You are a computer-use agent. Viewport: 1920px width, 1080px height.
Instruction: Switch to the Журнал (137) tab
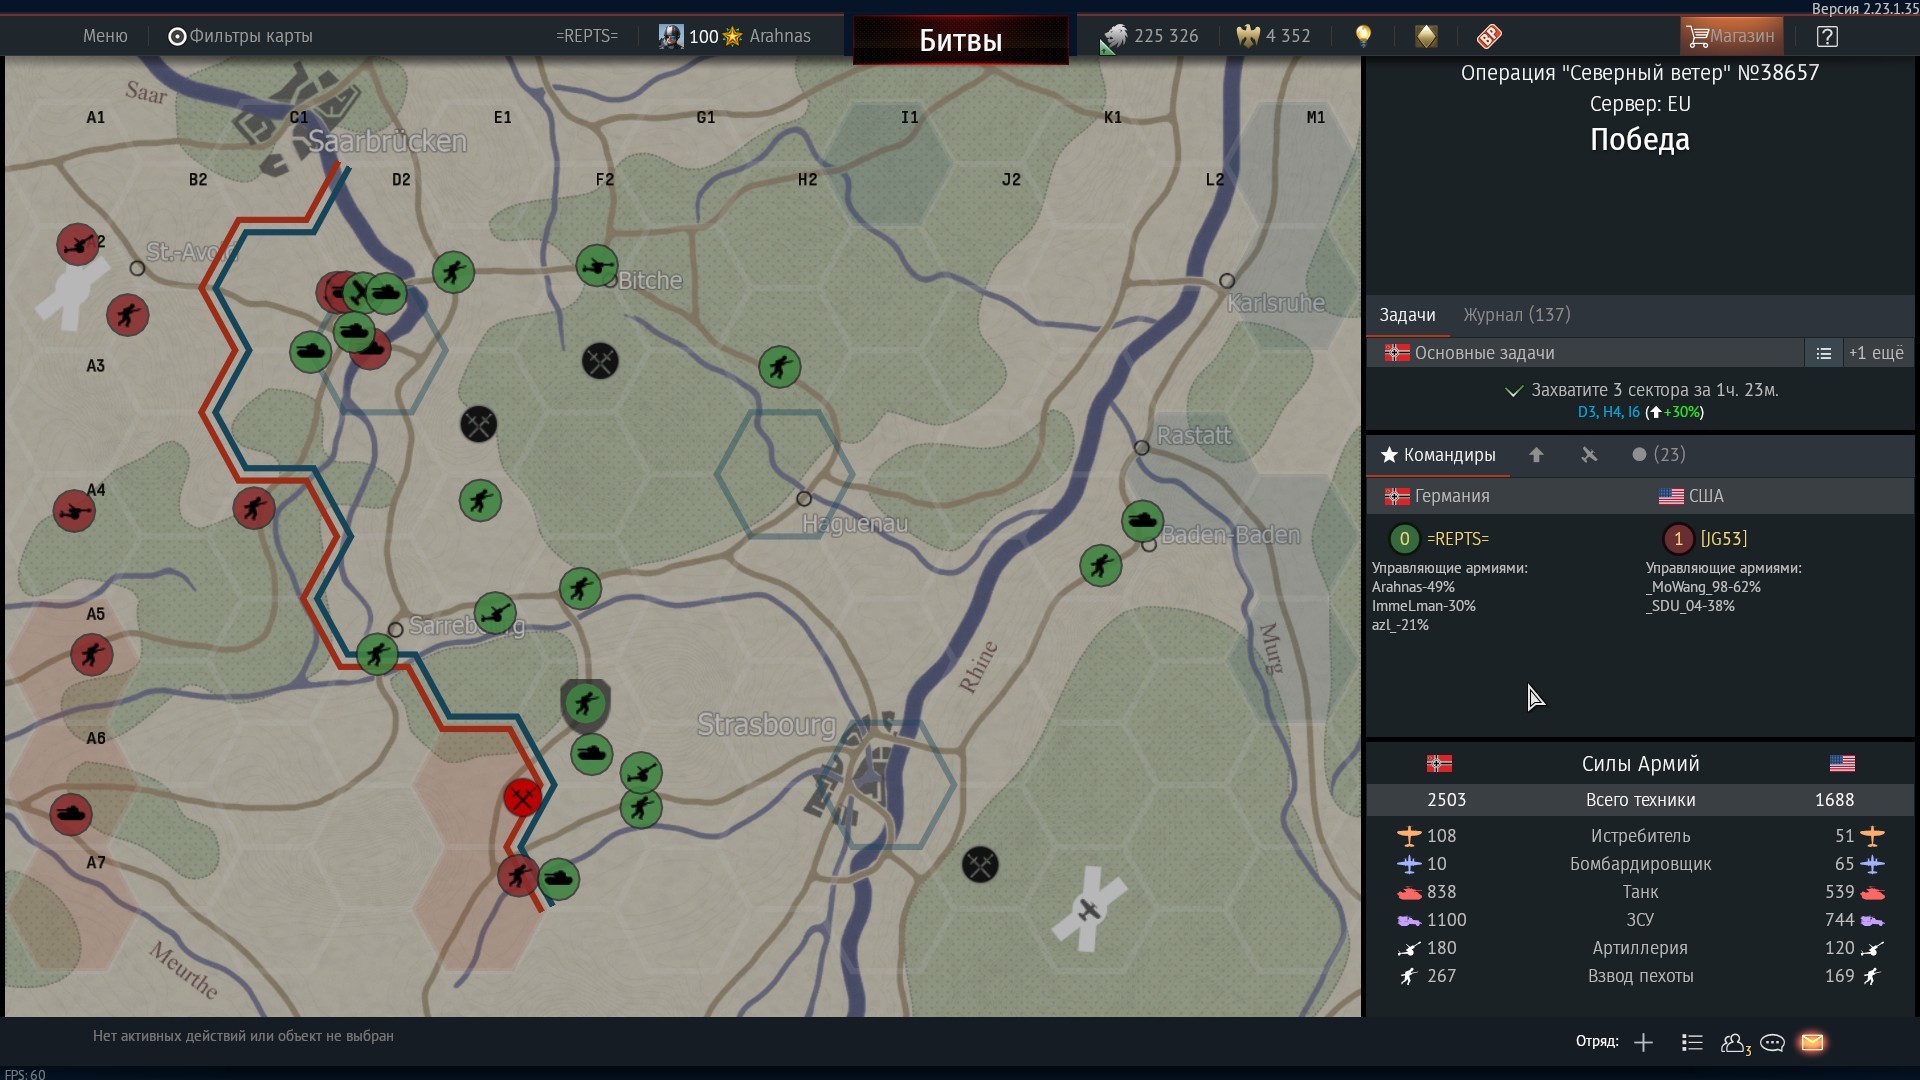(1516, 315)
